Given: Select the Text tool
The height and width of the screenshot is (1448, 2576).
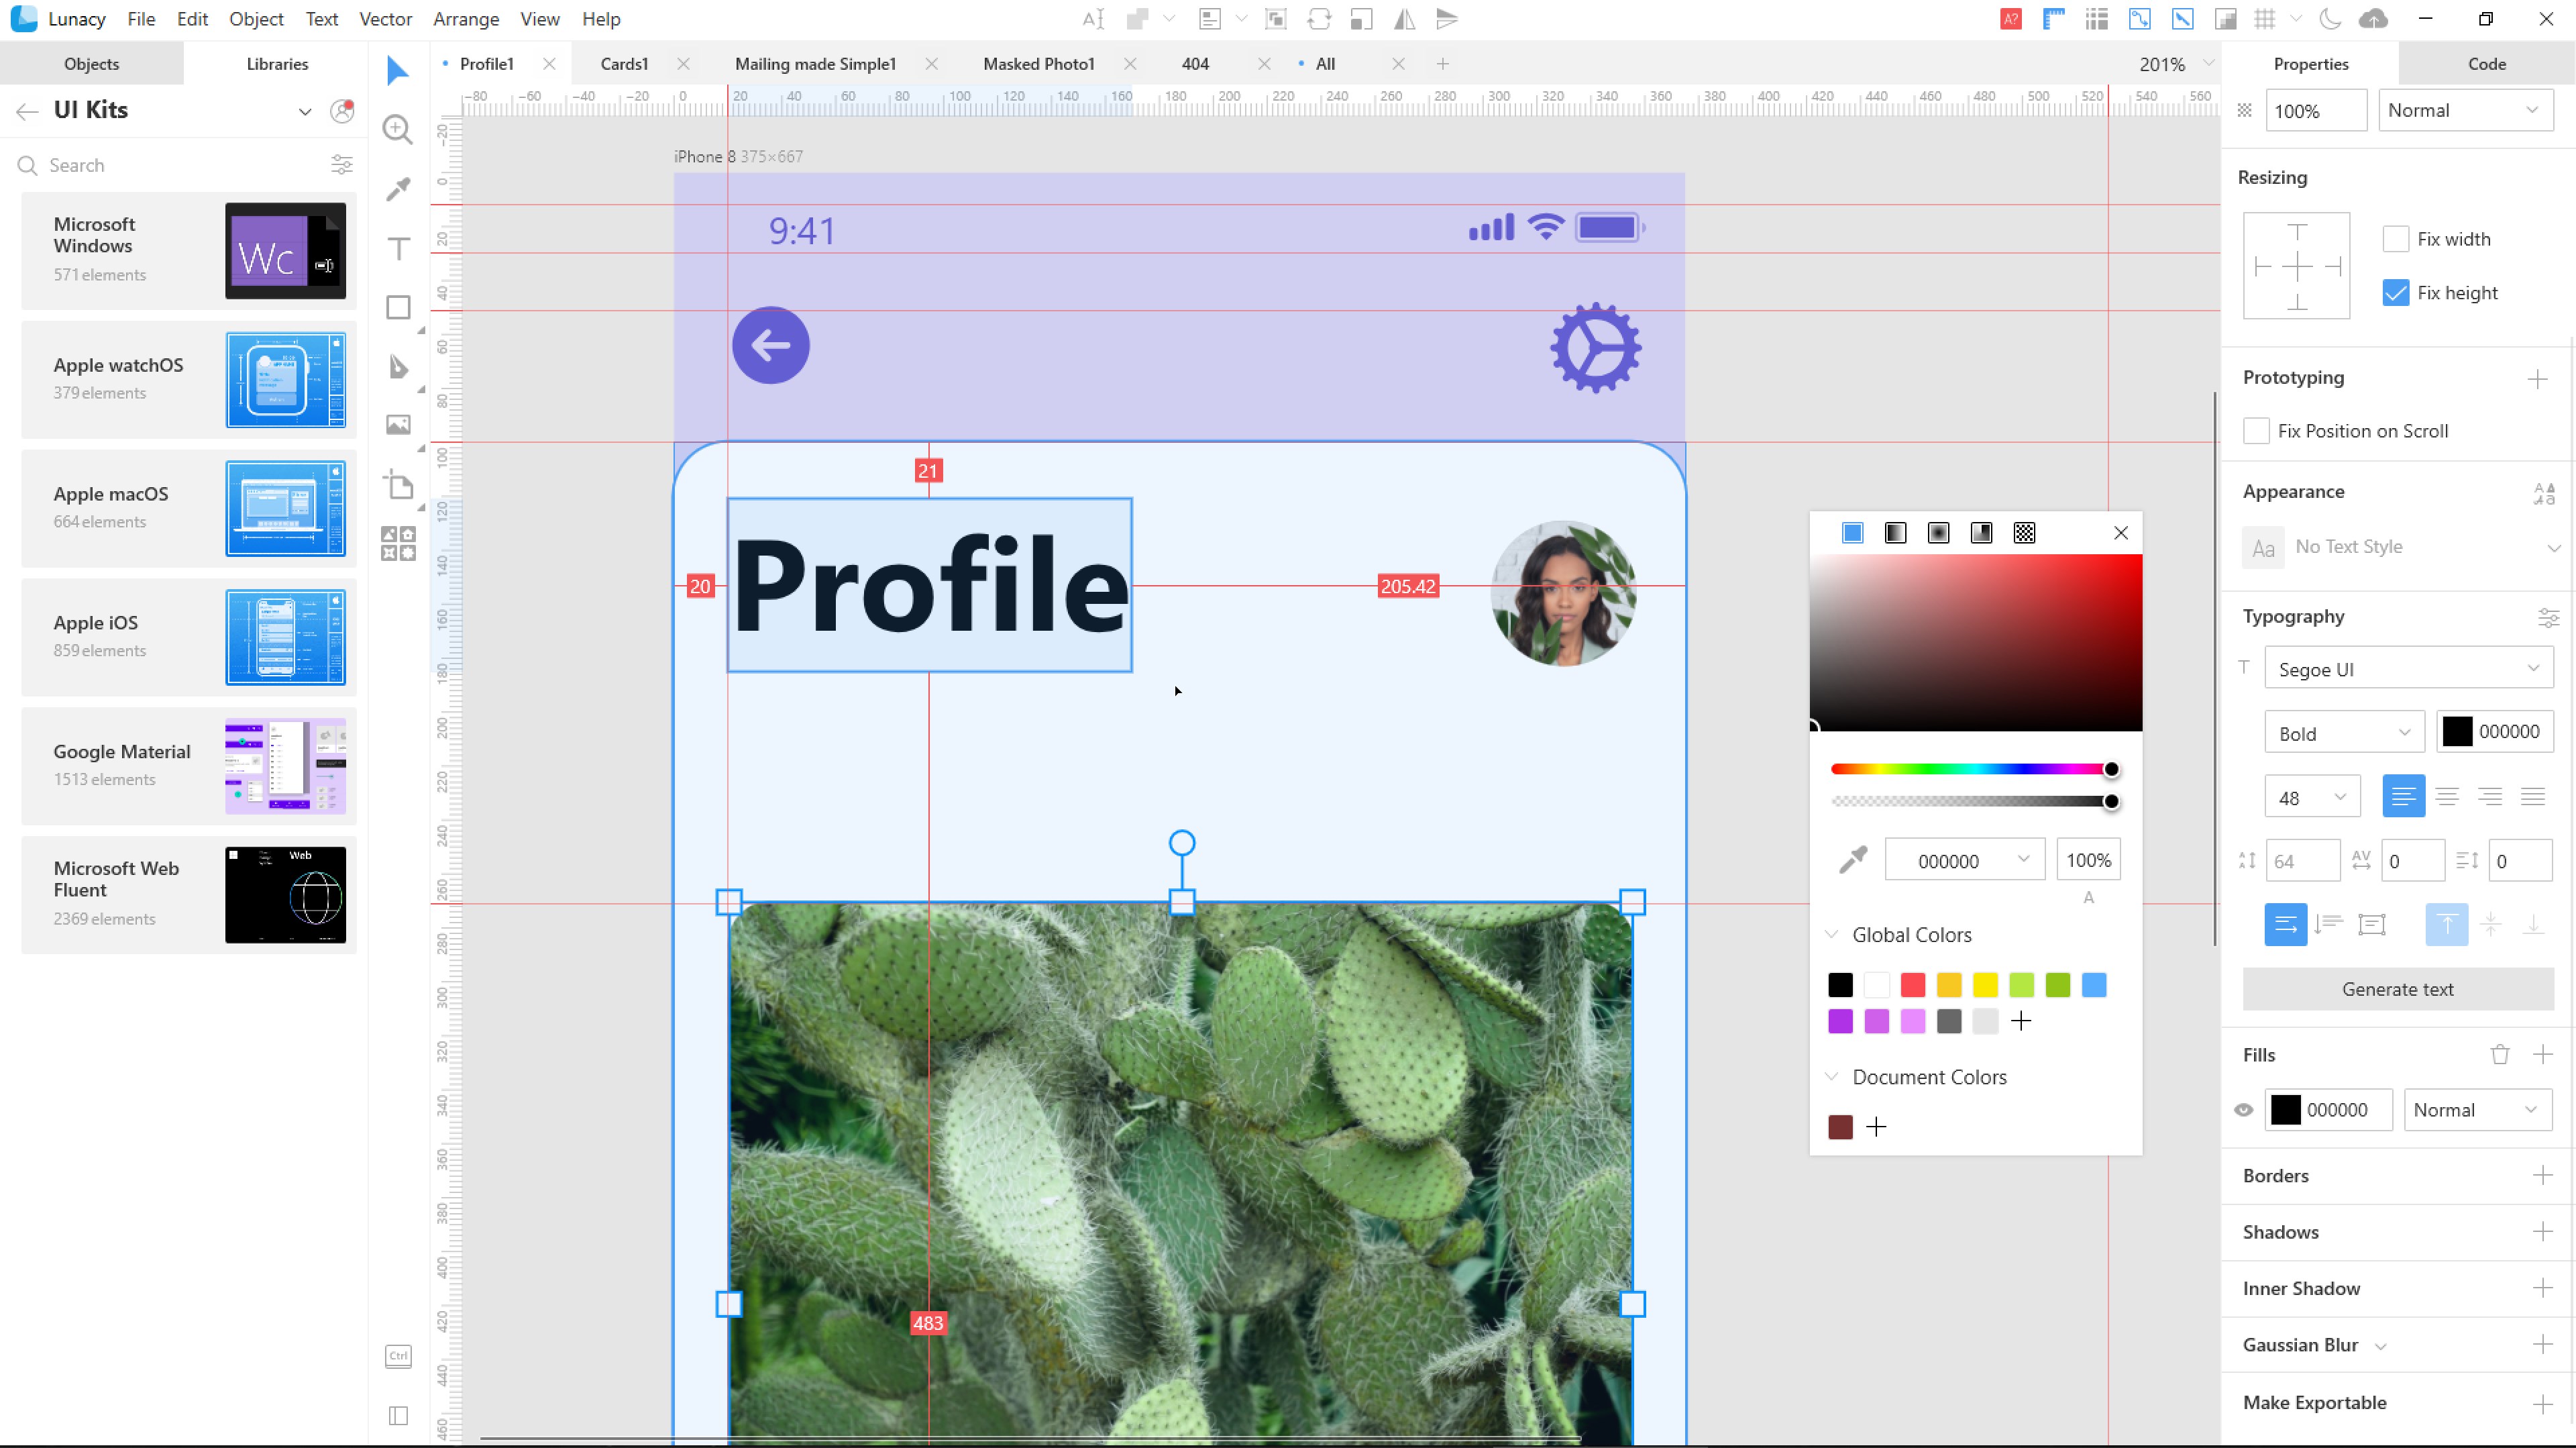Looking at the screenshot, I should (398, 248).
